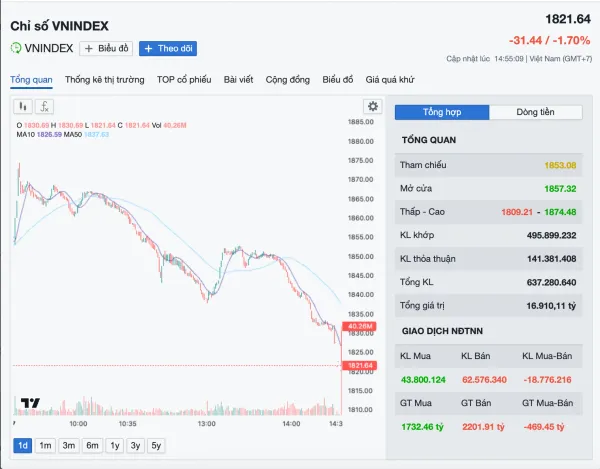Click the Chỉ số VNINDEX title
This screenshot has width=600, height=469.
coord(59,26)
